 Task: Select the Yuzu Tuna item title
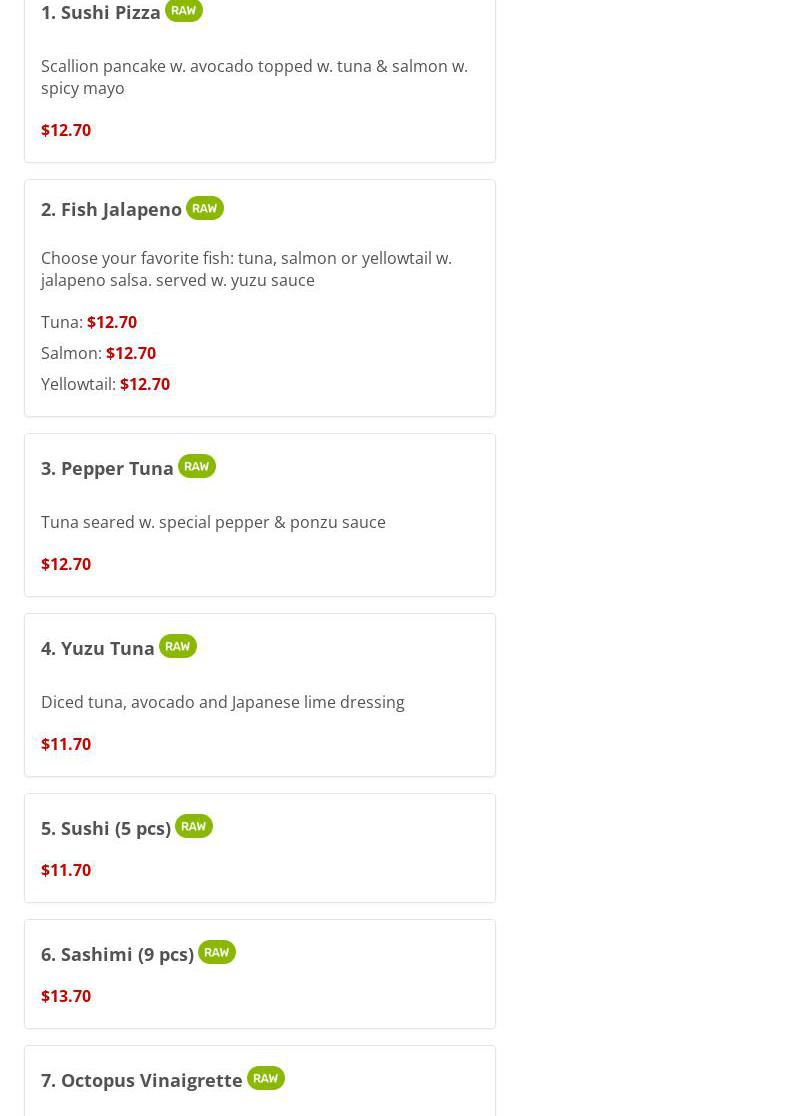tap(98, 648)
